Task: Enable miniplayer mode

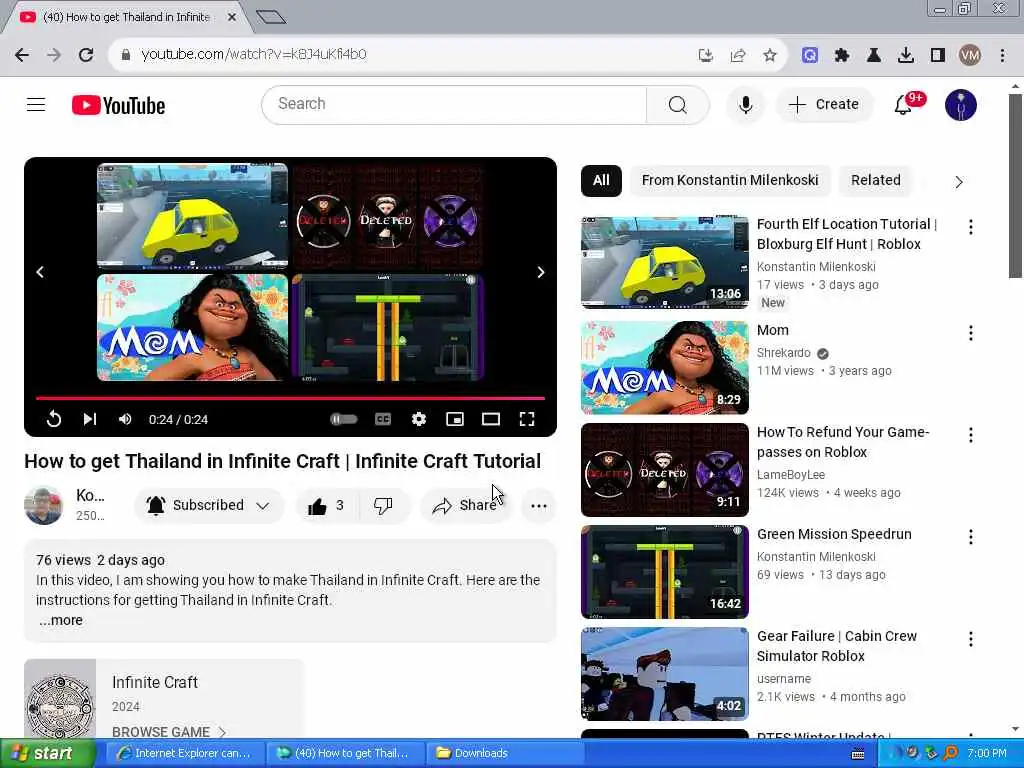Action: coord(455,419)
